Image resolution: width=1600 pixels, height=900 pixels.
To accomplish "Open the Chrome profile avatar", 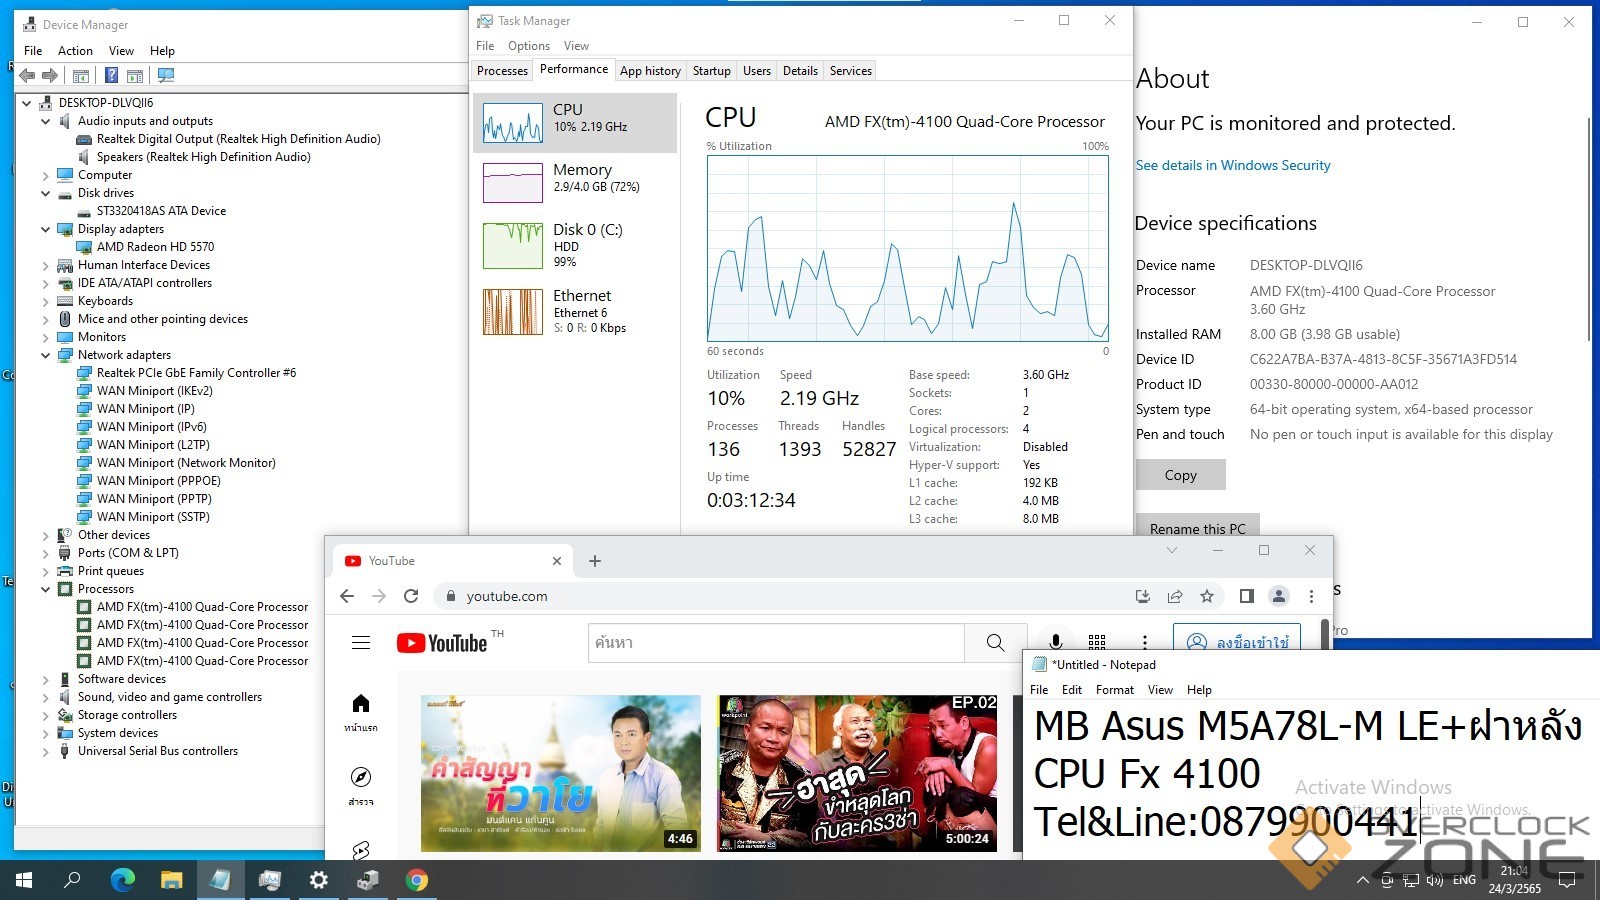I will coord(1278,596).
